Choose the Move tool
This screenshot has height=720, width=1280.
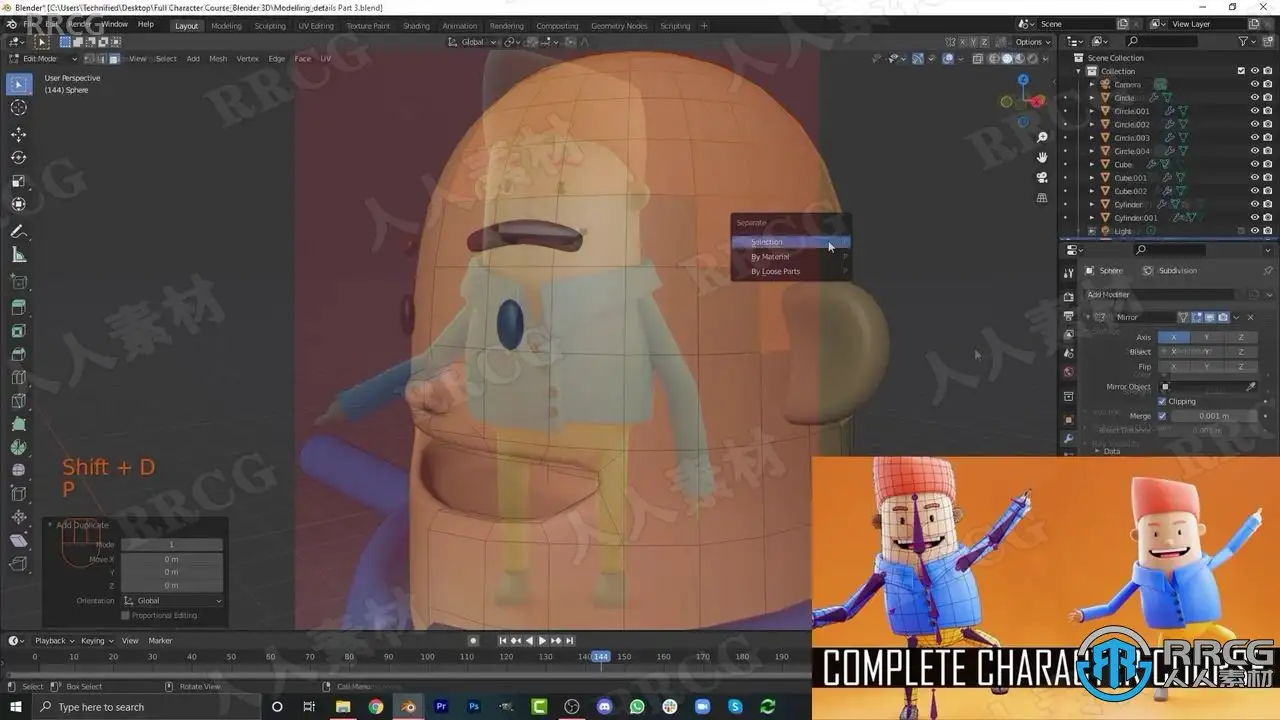tap(19, 134)
